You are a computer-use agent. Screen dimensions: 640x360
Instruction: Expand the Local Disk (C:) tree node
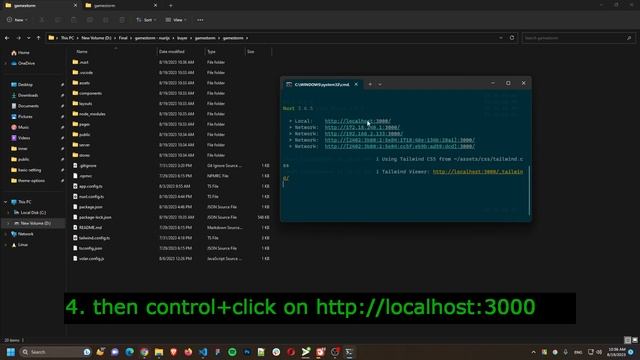tap(9, 213)
